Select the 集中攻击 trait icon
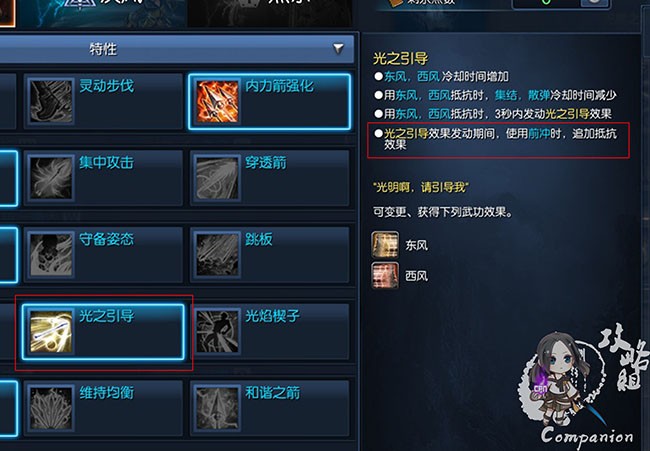650x451 pixels. pyautogui.click(x=51, y=178)
